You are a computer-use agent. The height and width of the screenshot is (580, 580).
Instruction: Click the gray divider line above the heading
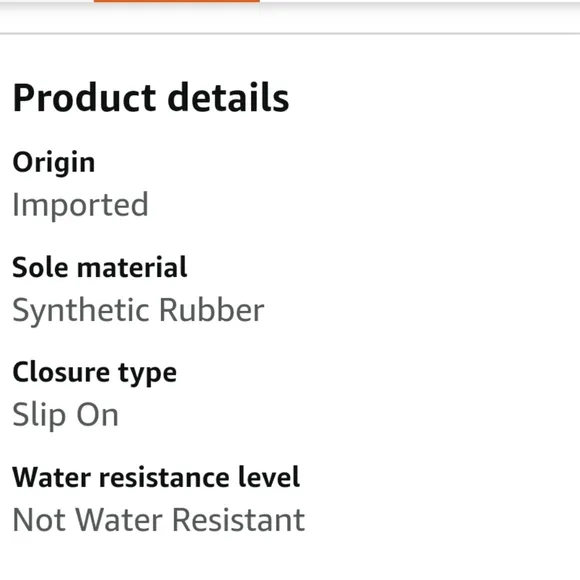[290, 34]
